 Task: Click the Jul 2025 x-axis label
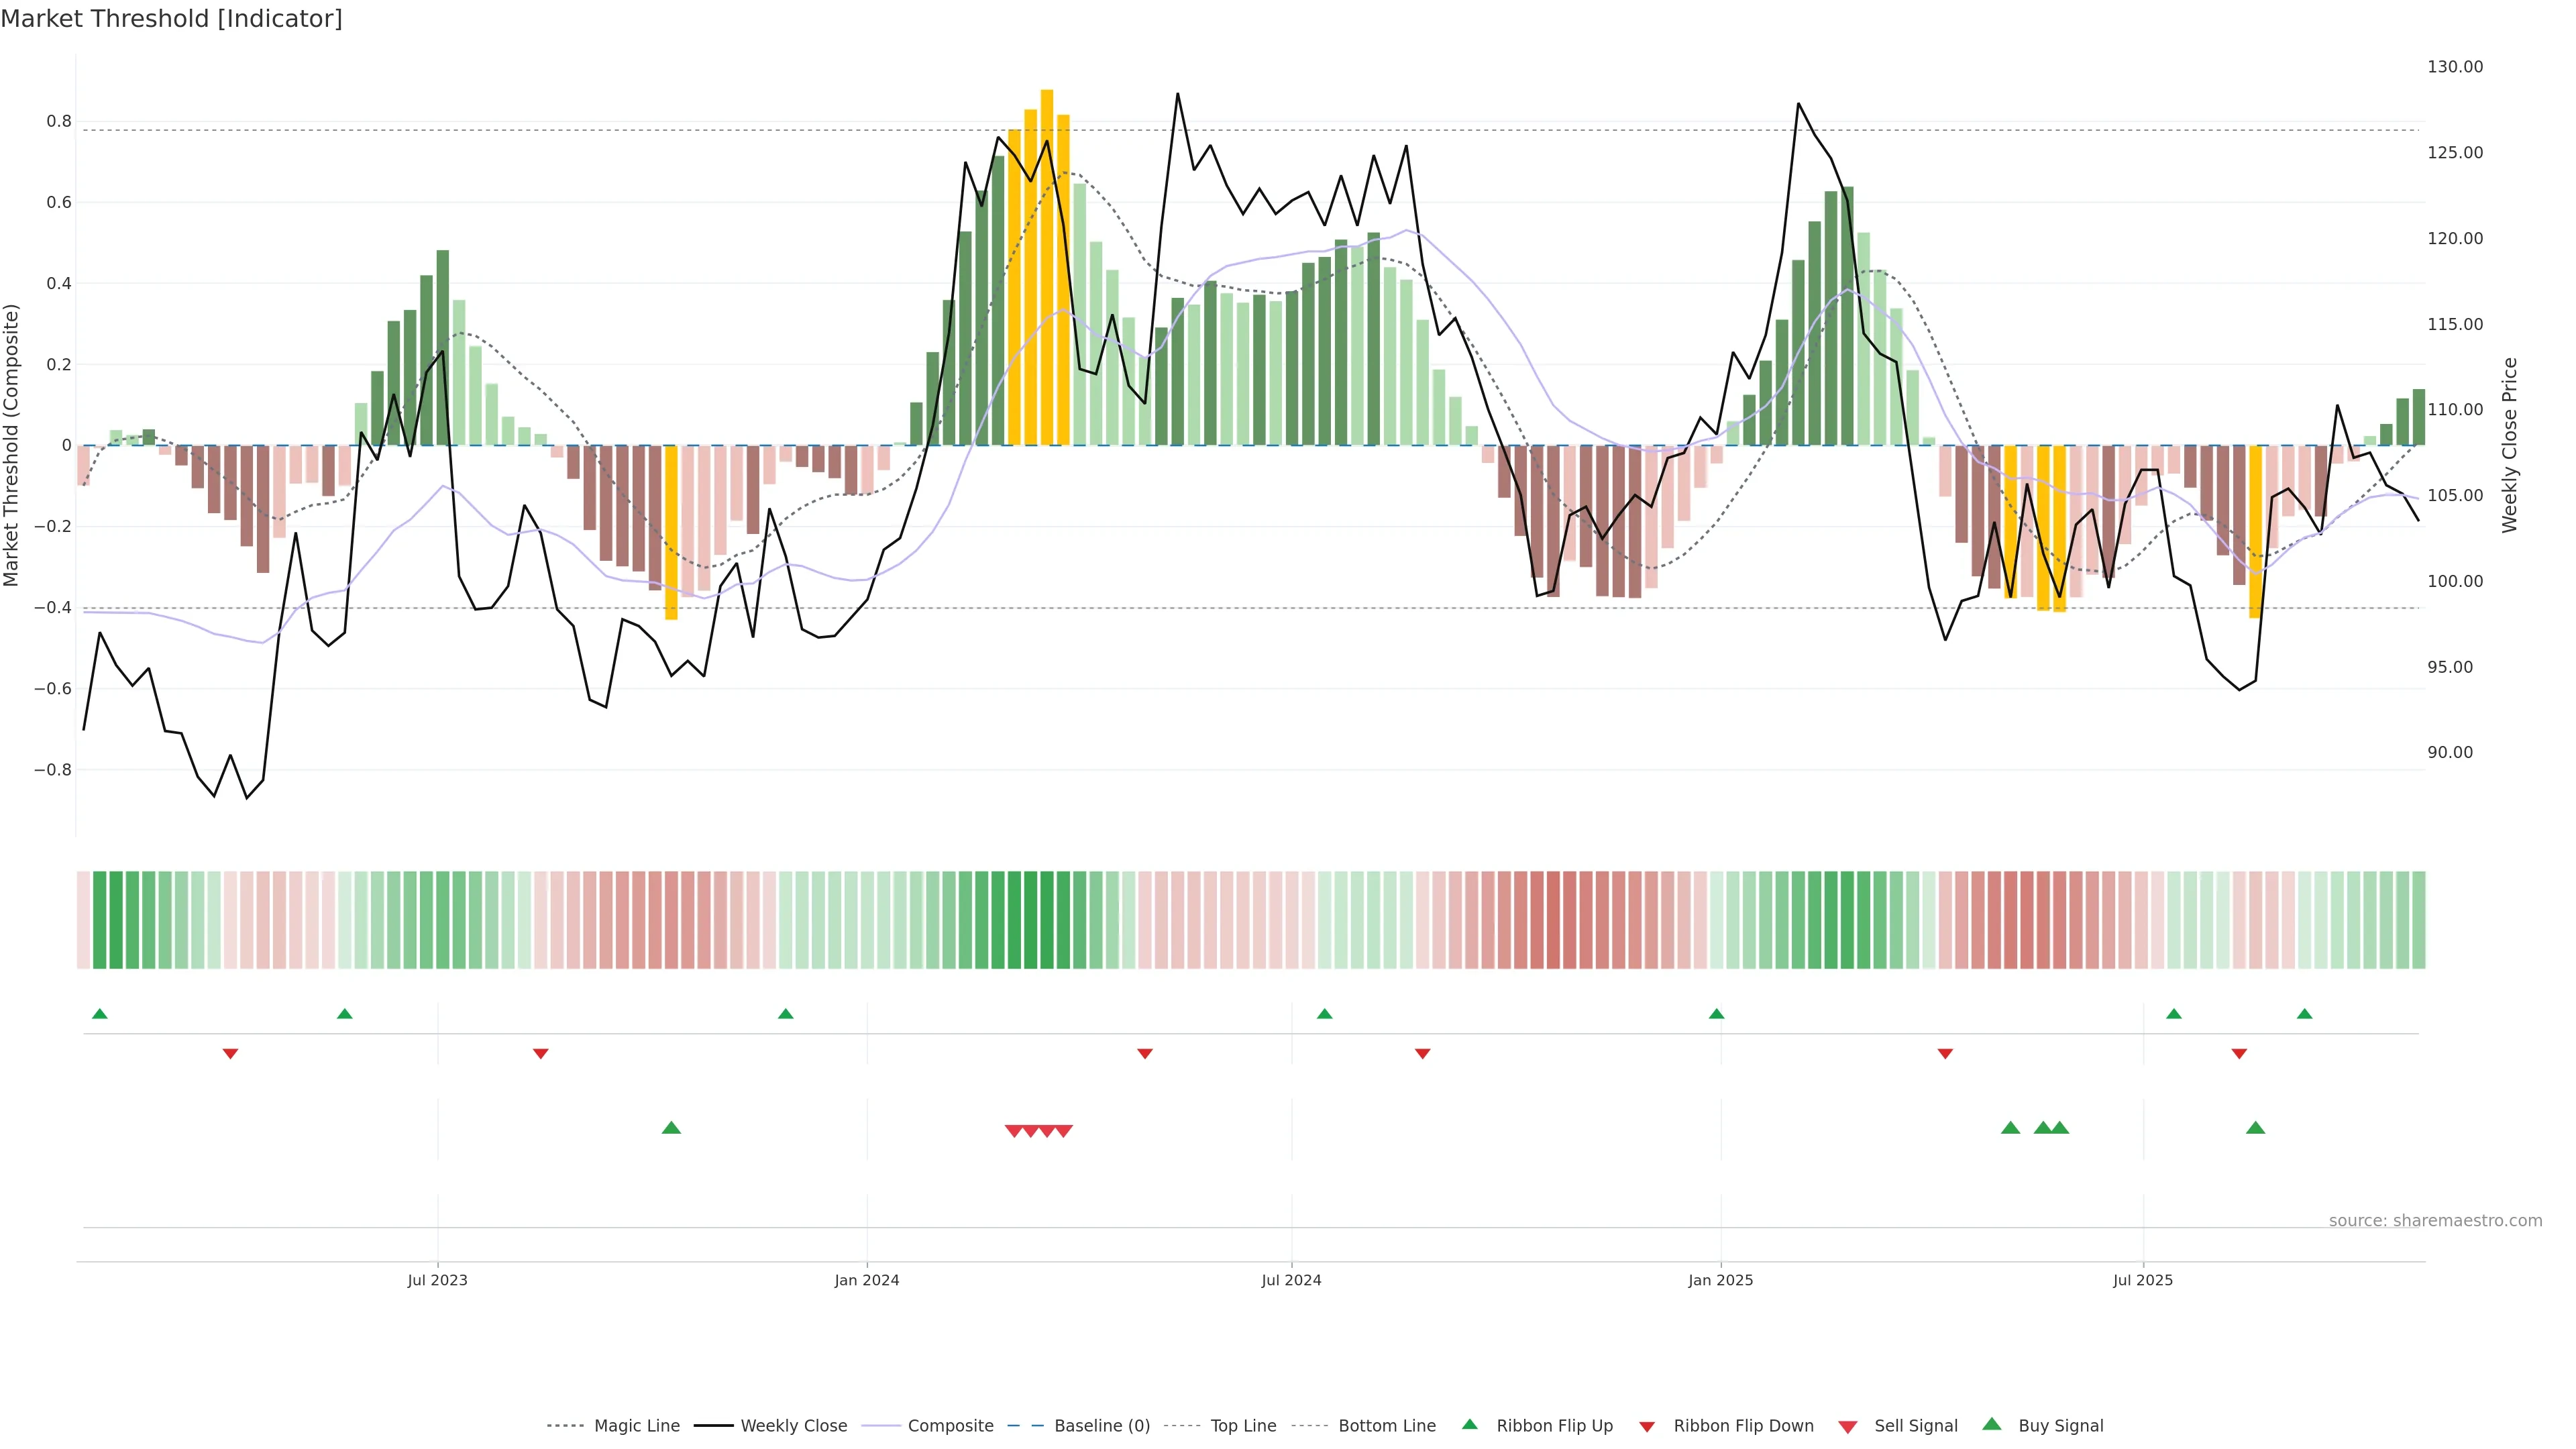[x=2143, y=1280]
